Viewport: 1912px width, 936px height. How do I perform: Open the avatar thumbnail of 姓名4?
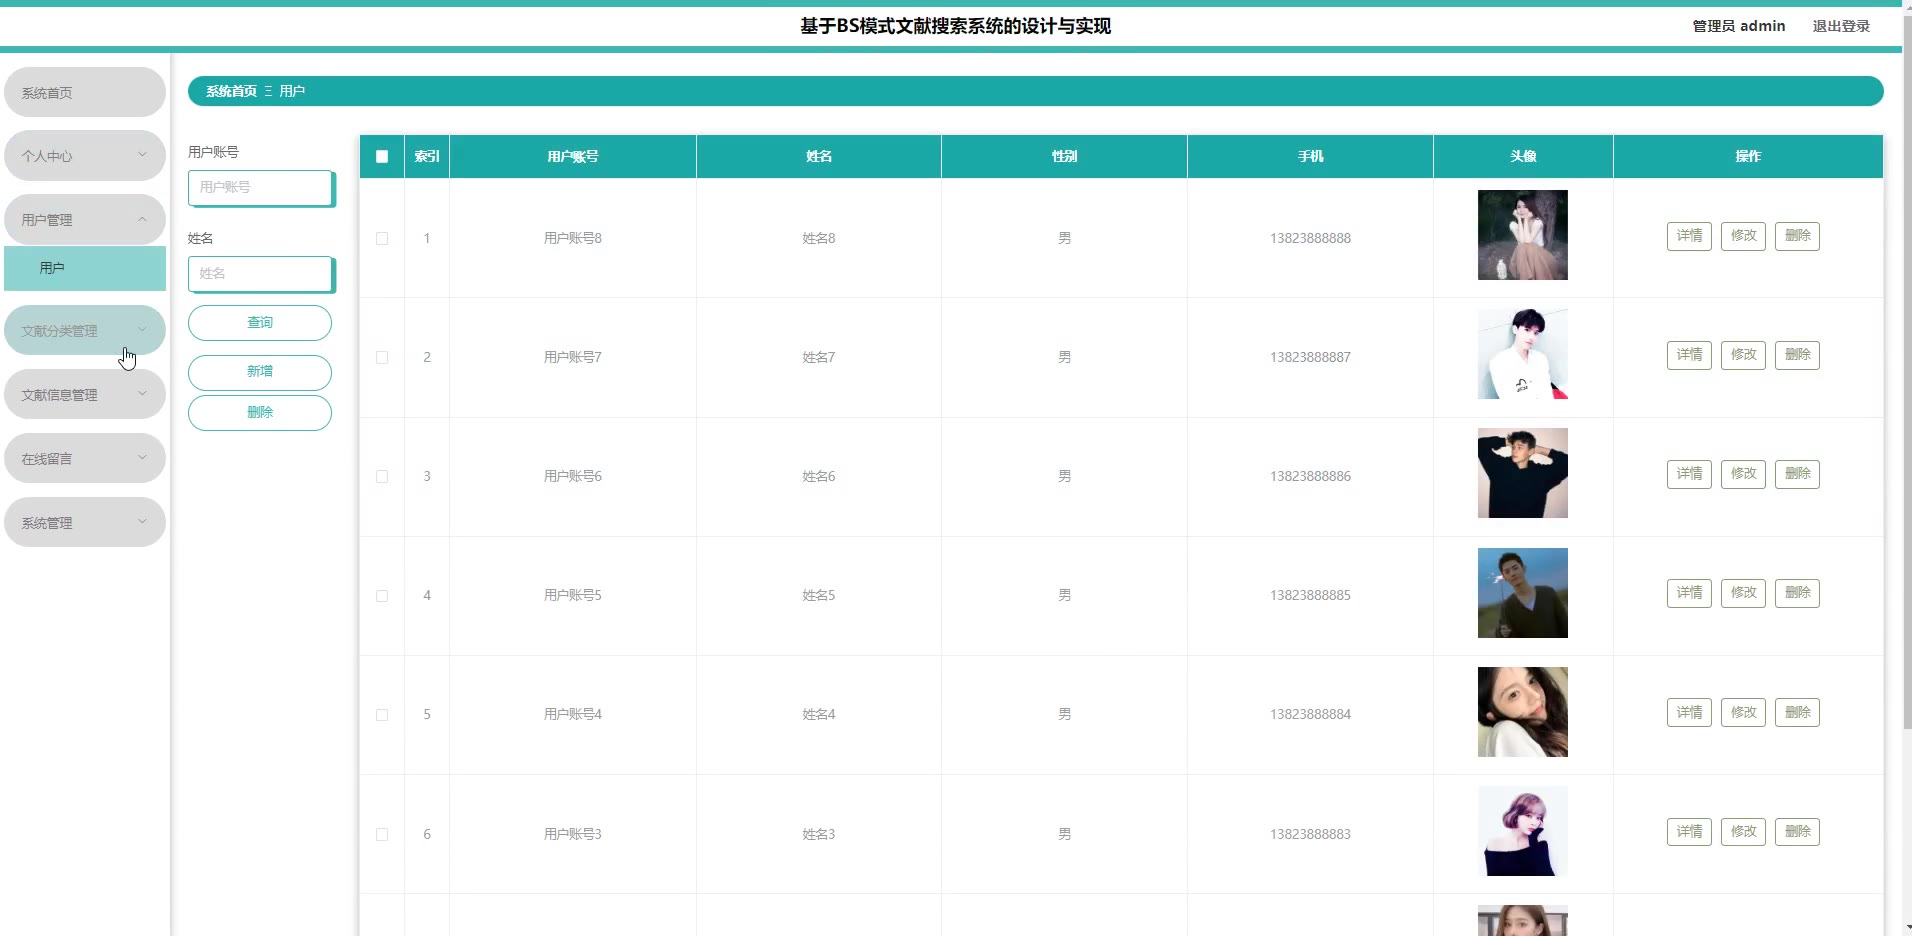[x=1523, y=712]
